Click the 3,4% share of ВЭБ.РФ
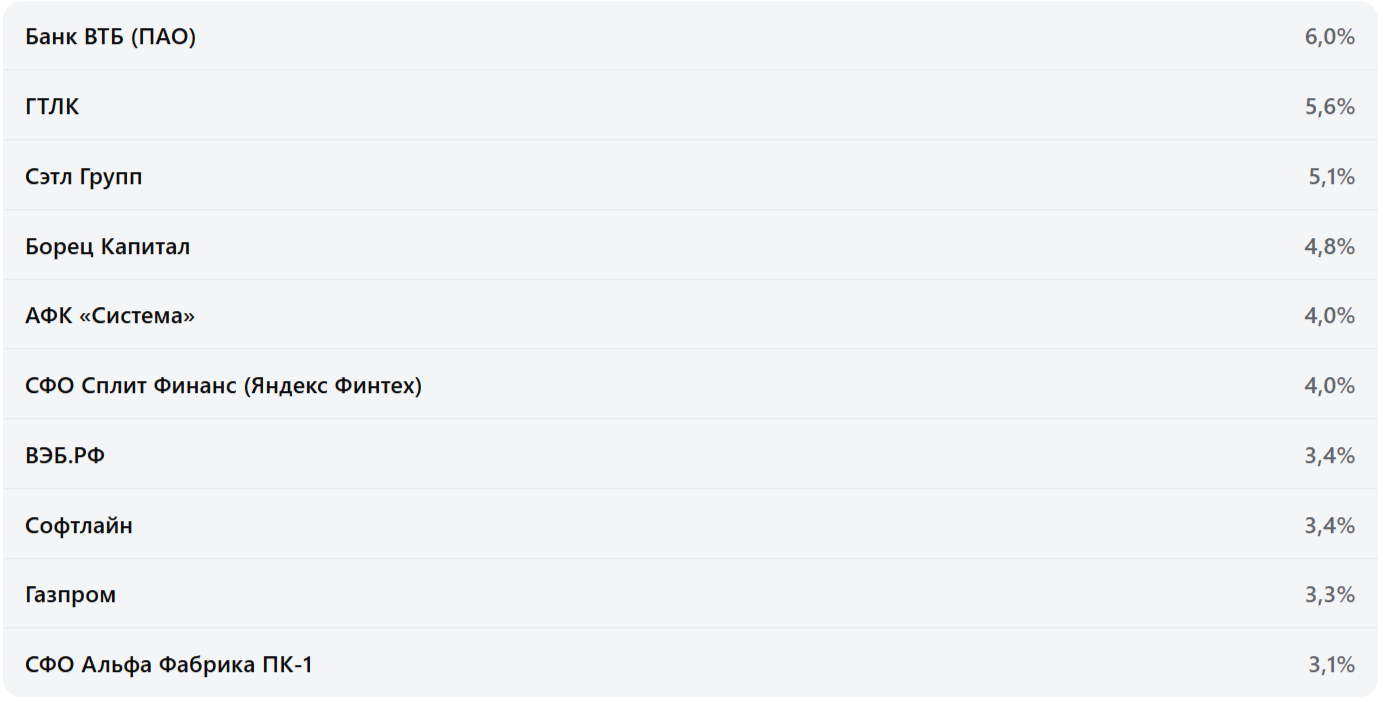This screenshot has height=702, width=1383. click(1329, 456)
